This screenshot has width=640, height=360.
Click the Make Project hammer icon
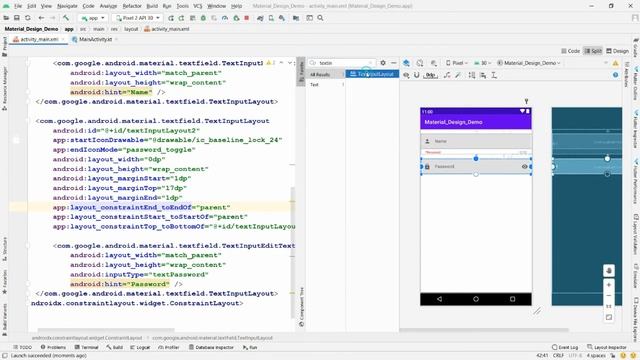[x=66, y=18]
